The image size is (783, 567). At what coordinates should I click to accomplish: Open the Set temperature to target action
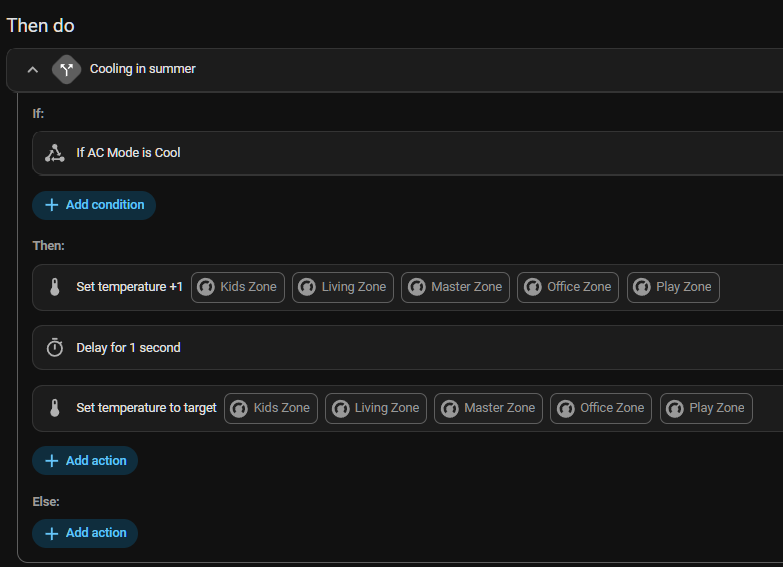click(407, 408)
